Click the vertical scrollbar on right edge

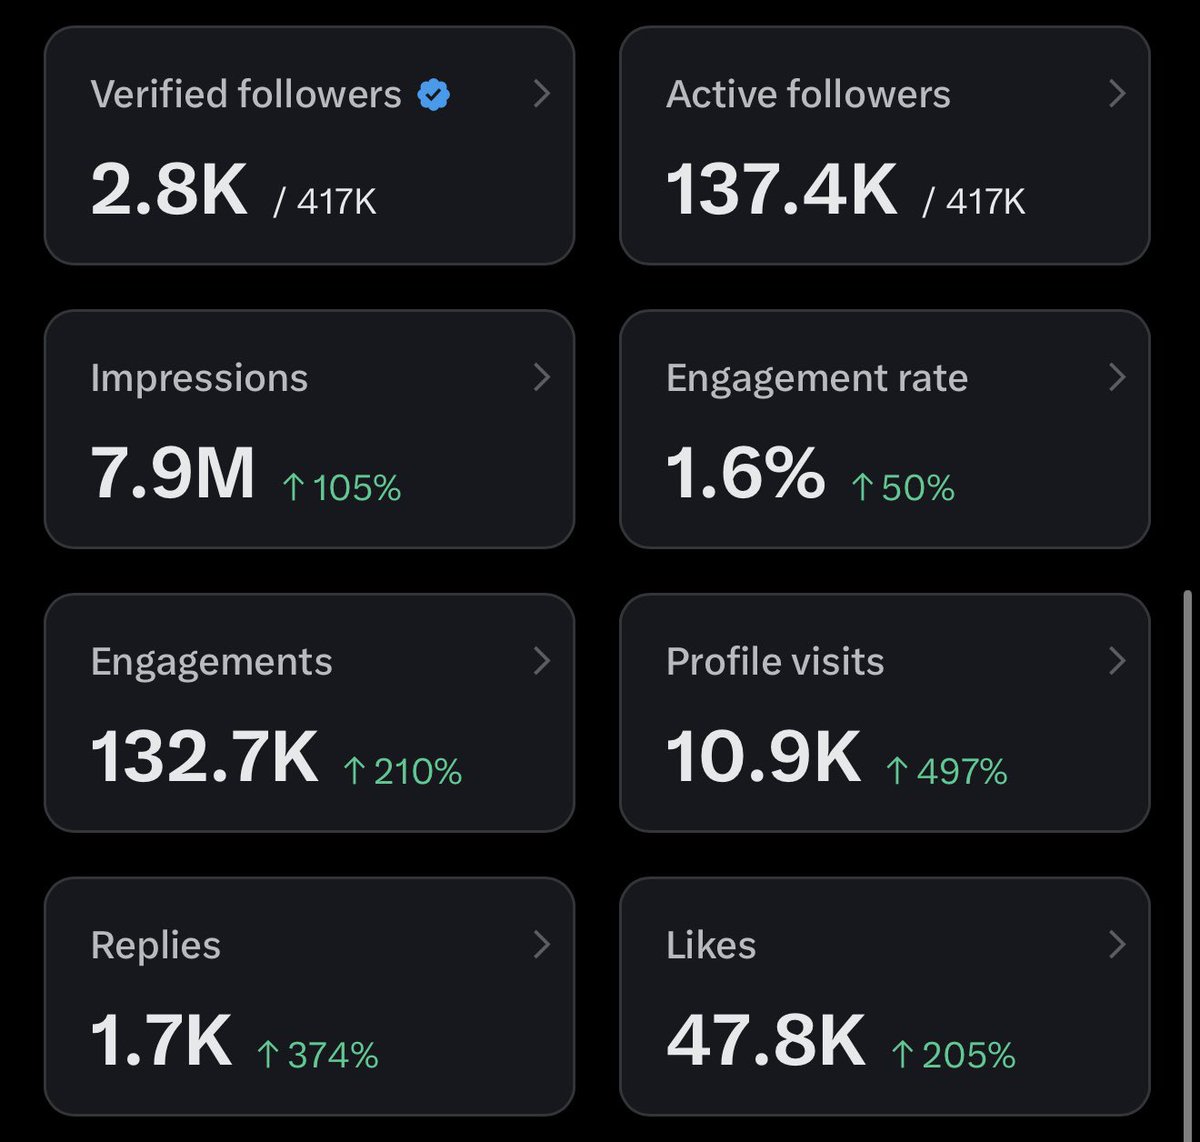coord(1188,862)
